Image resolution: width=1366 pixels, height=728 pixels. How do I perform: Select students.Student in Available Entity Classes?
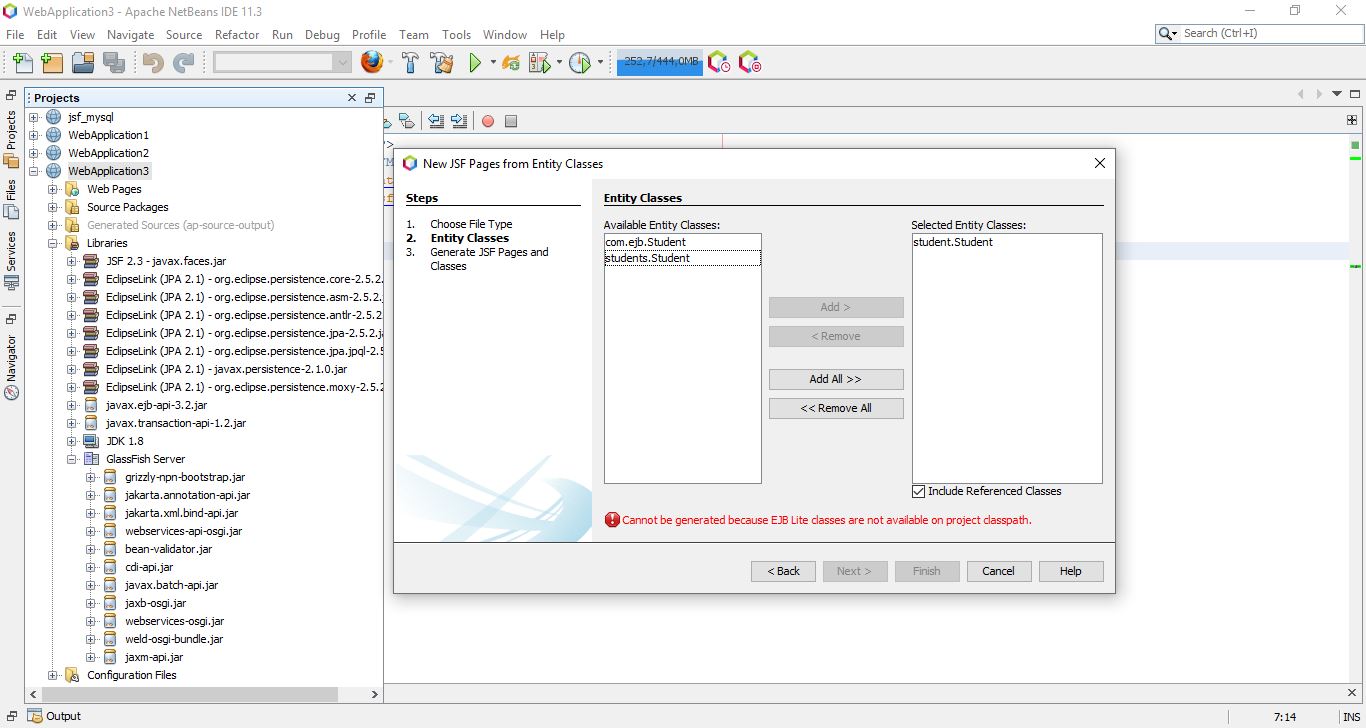(682, 258)
